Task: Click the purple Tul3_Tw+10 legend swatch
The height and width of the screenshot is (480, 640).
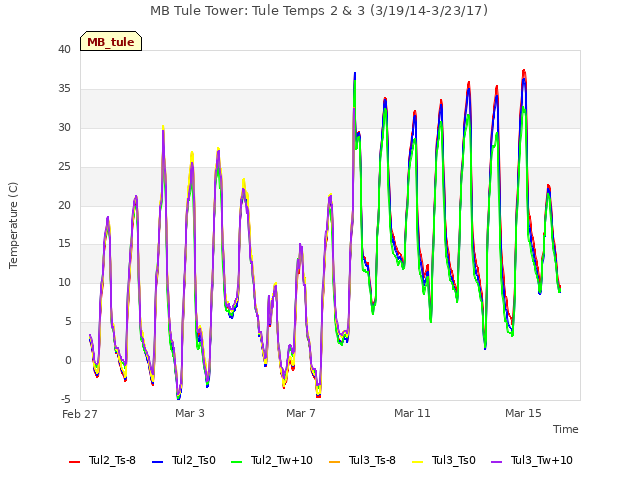Action: point(496,462)
